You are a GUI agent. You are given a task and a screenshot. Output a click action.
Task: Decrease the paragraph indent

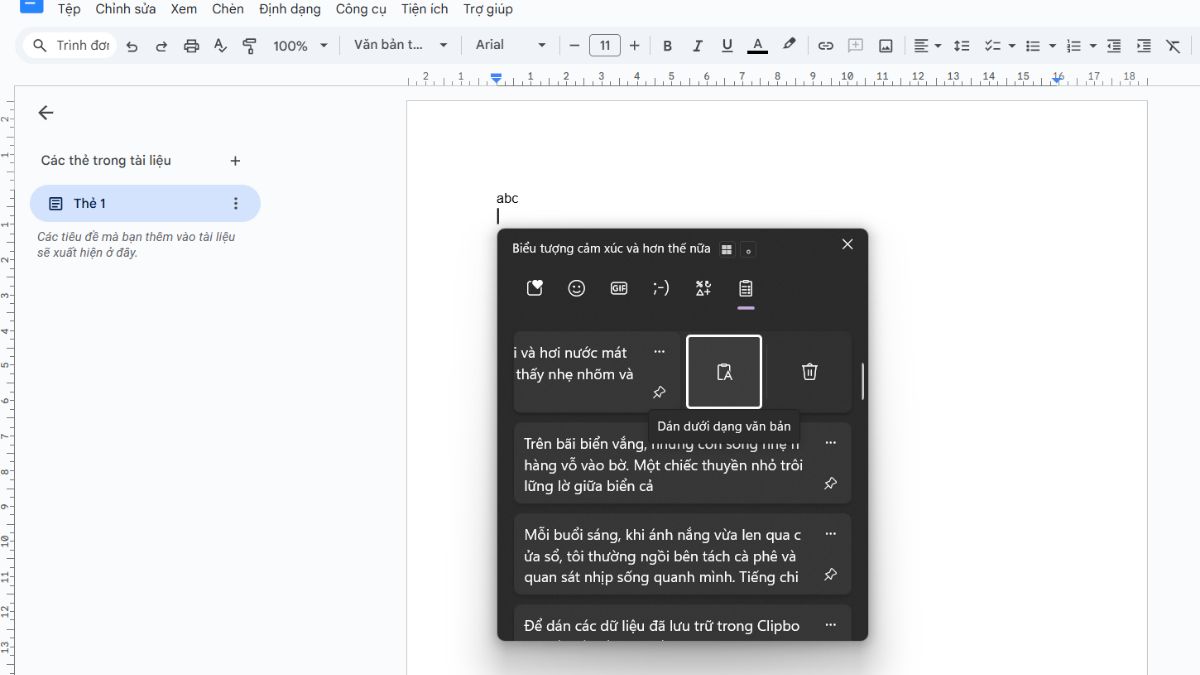[x=1114, y=46]
